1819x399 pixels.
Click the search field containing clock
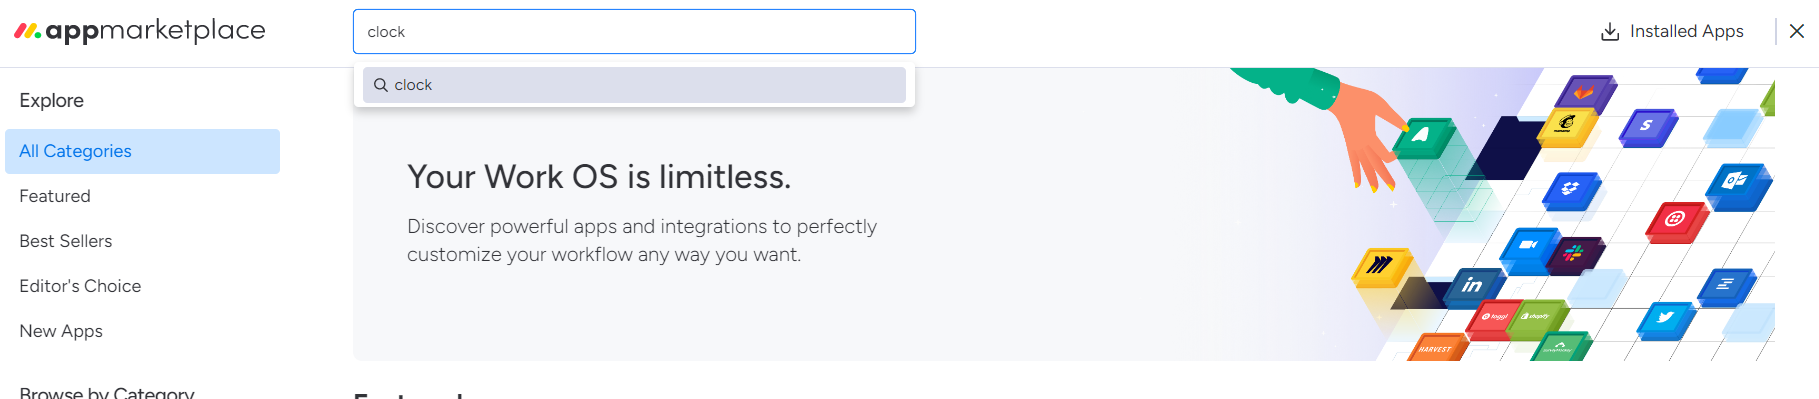click(x=634, y=32)
